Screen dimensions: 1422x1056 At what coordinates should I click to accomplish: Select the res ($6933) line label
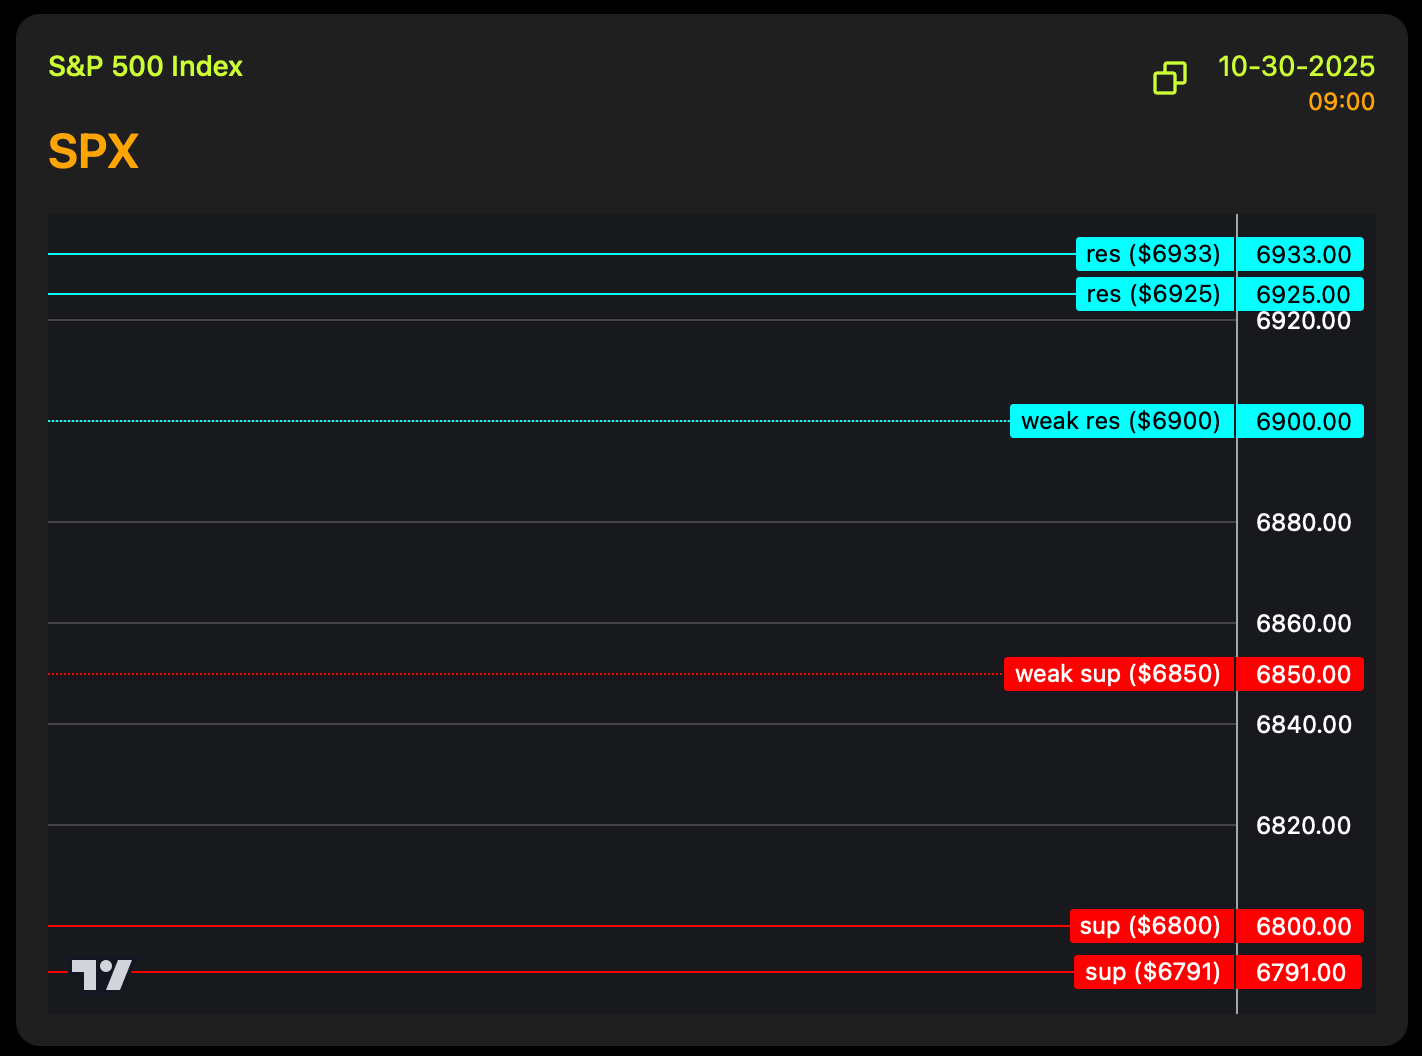click(1154, 255)
